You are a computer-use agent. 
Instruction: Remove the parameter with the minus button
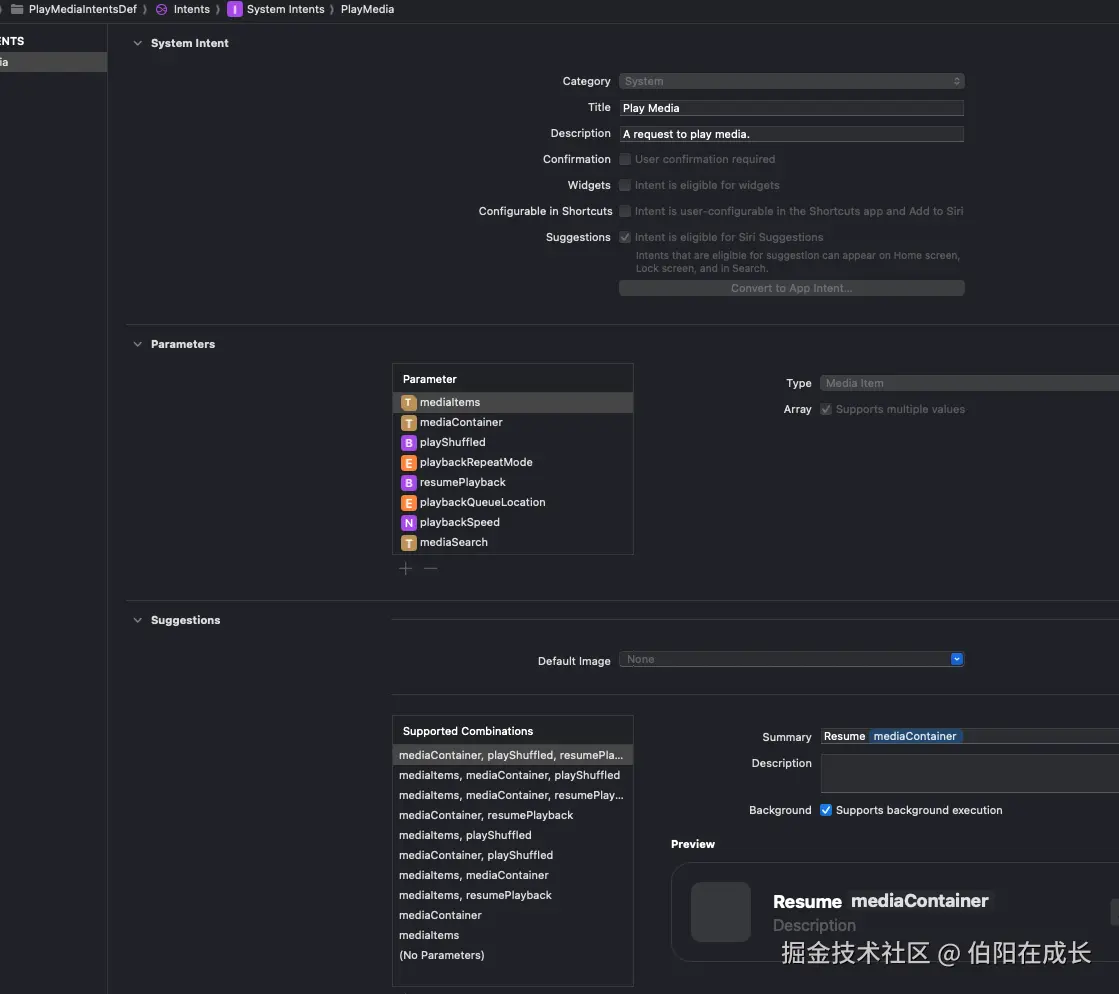click(x=430, y=569)
